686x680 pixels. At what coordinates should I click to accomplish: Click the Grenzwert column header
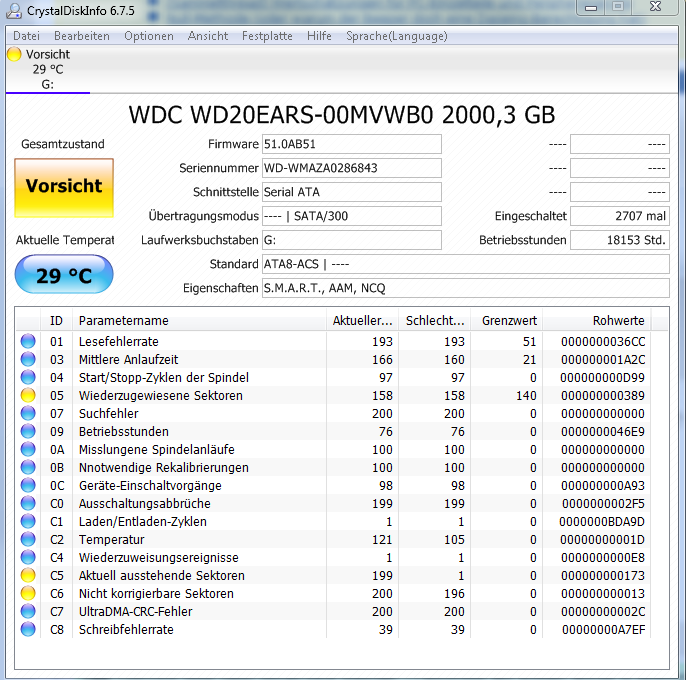[x=507, y=321]
